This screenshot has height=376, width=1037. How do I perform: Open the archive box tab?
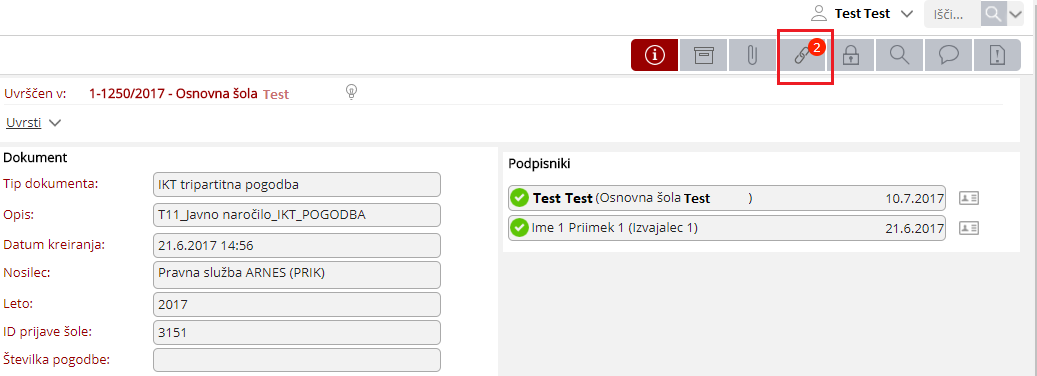pos(704,56)
